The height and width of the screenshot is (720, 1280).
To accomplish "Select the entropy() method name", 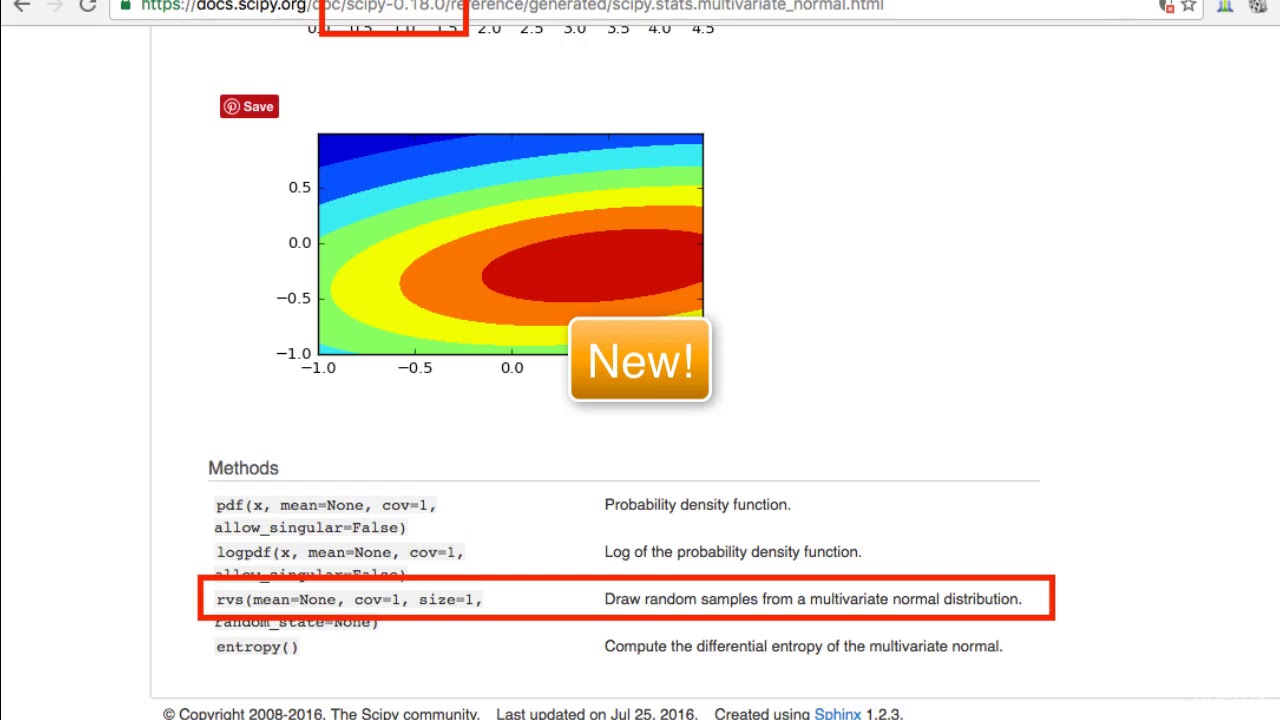I will point(257,647).
